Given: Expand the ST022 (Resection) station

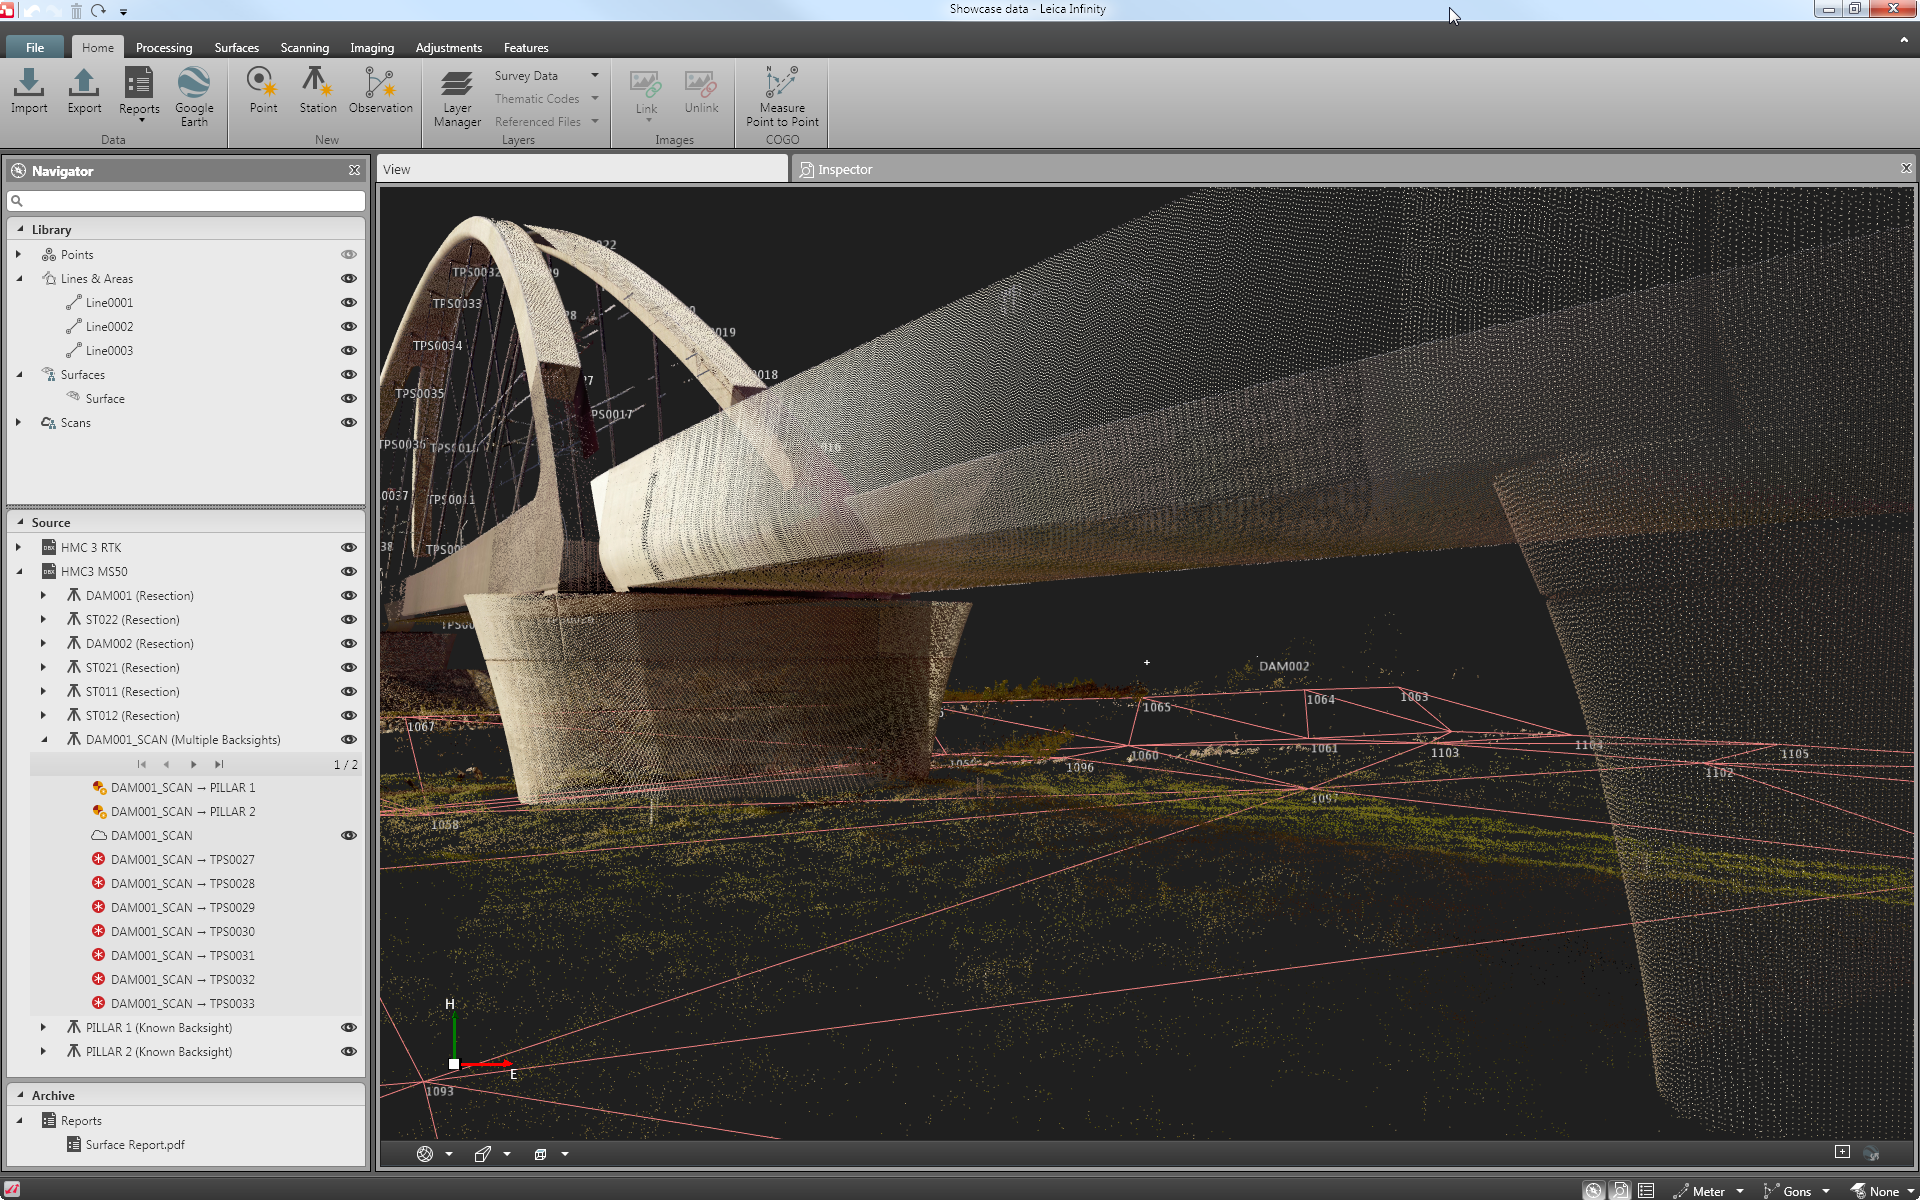Looking at the screenshot, I should pyautogui.click(x=43, y=620).
